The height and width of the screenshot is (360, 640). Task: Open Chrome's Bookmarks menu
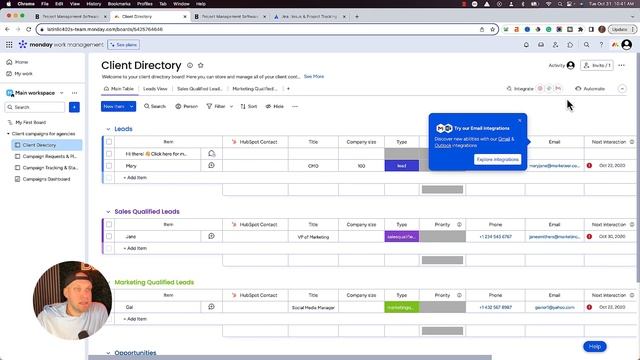(119, 4)
